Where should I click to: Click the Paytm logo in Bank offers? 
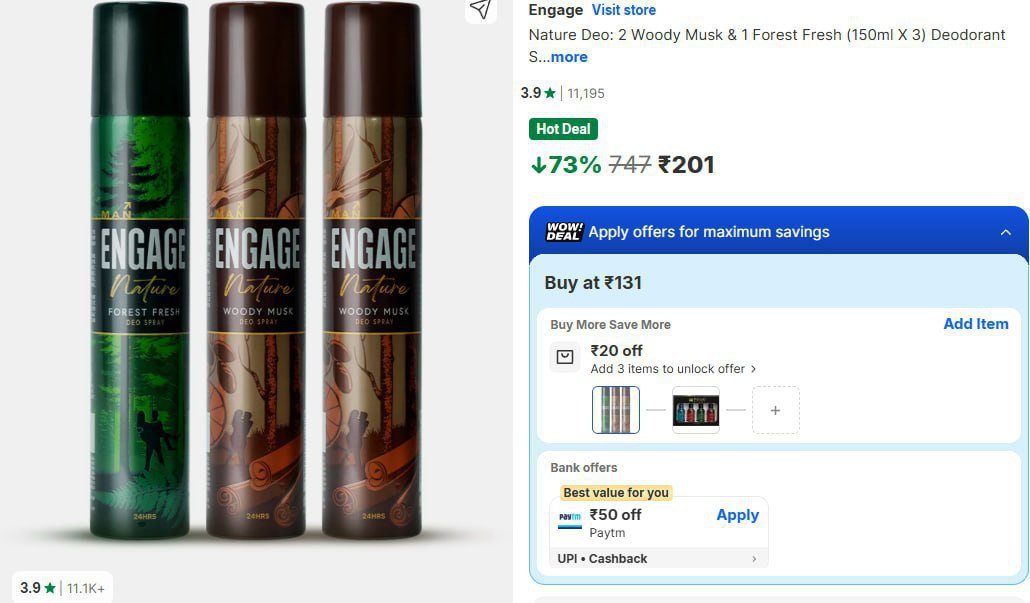570,517
